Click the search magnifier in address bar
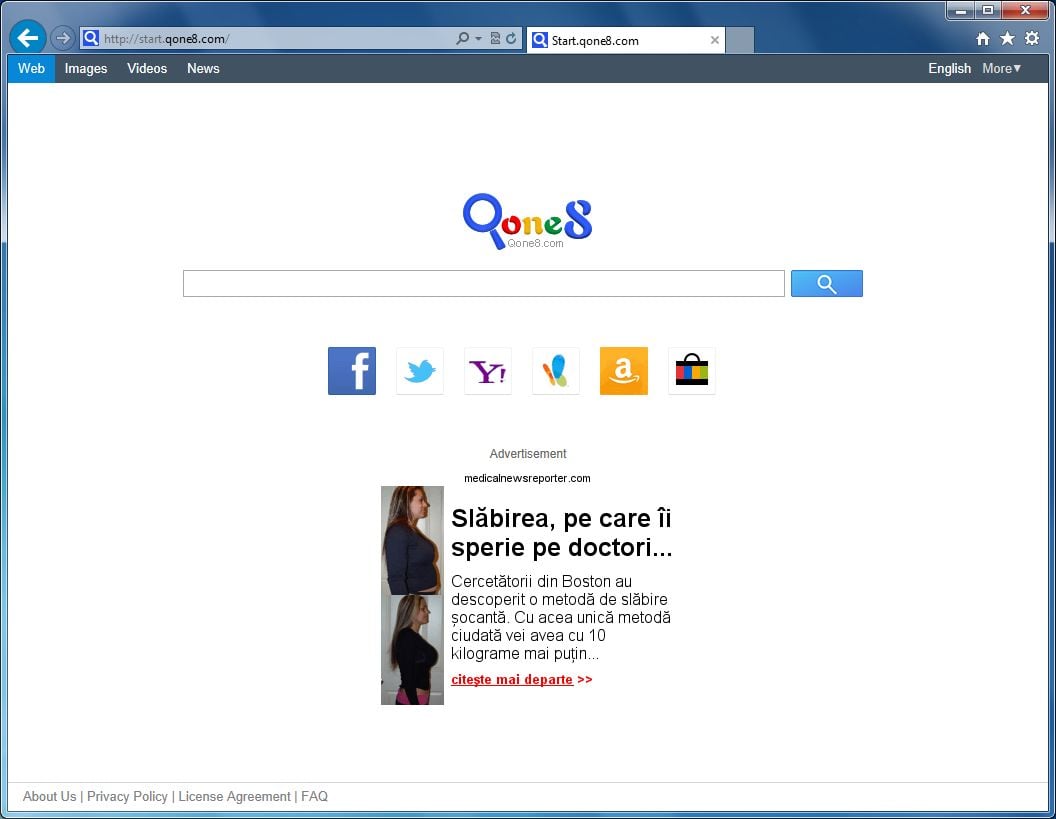This screenshot has height=819, width=1056. [462, 38]
